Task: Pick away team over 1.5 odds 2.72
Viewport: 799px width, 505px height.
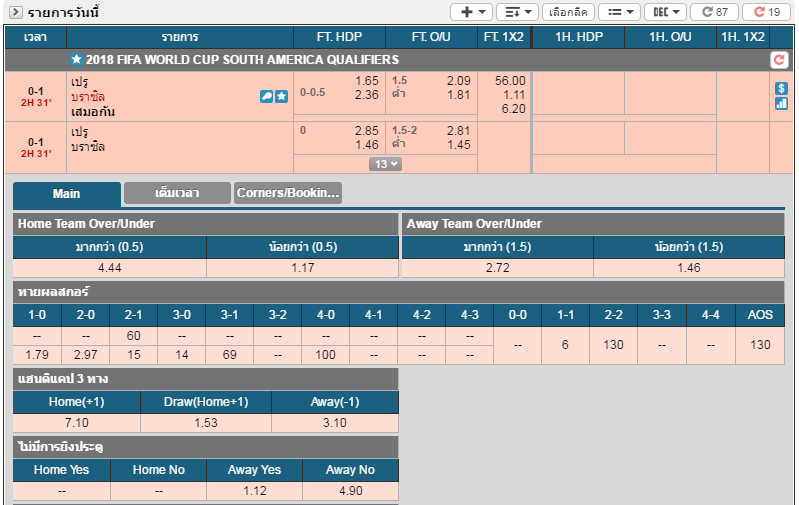Action: pyautogui.click(x=497, y=268)
